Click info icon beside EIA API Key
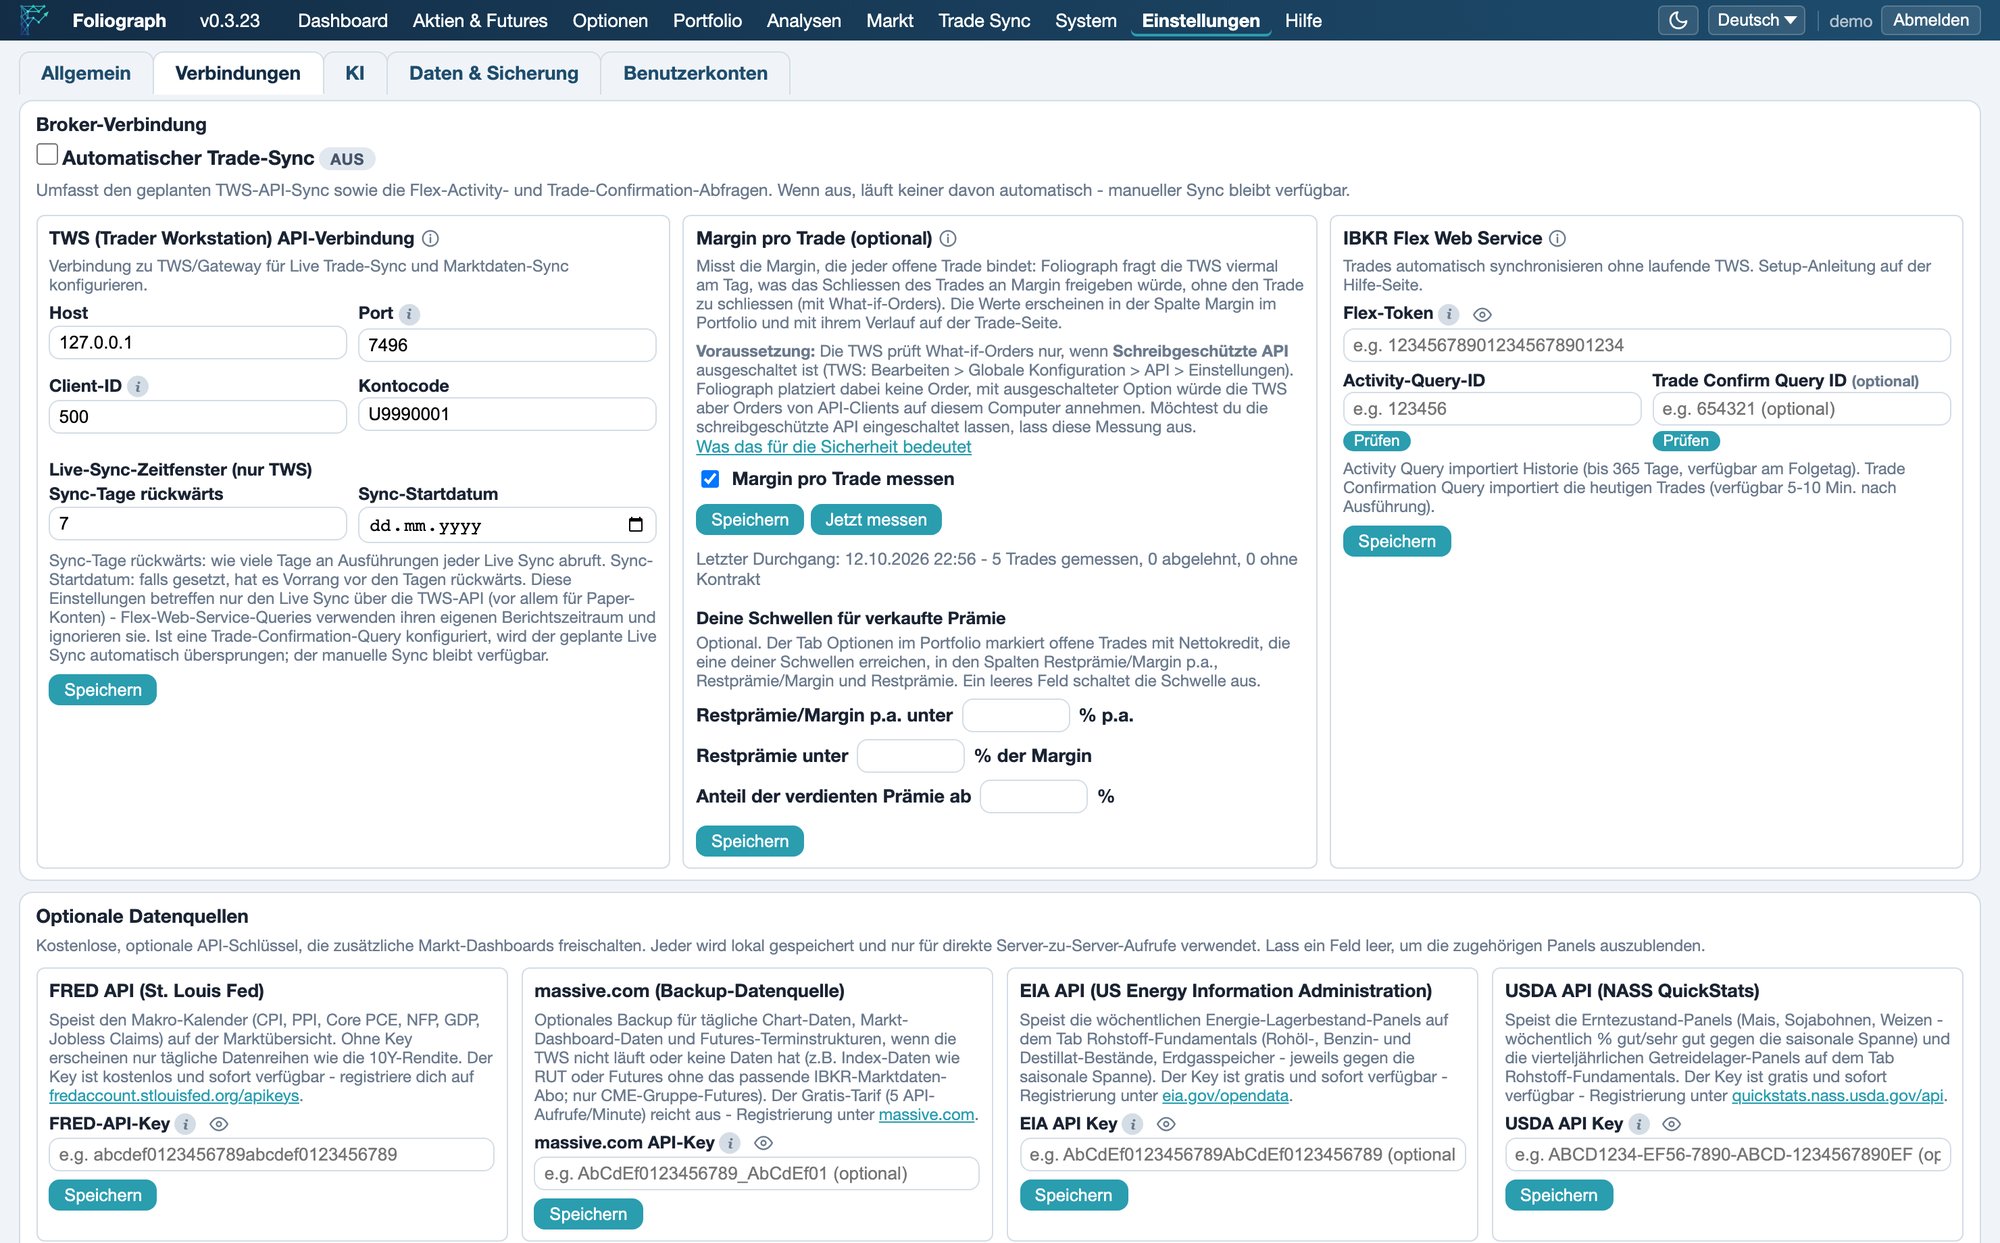The width and height of the screenshot is (2000, 1243). [x=1132, y=1124]
